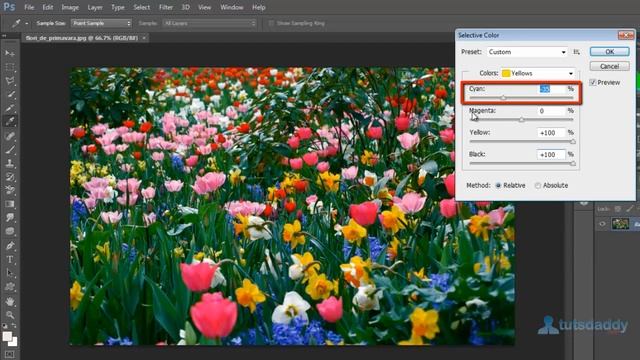Click the lock transparent pixels icon
This screenshot has height=360, width=640.
point(618,209)
